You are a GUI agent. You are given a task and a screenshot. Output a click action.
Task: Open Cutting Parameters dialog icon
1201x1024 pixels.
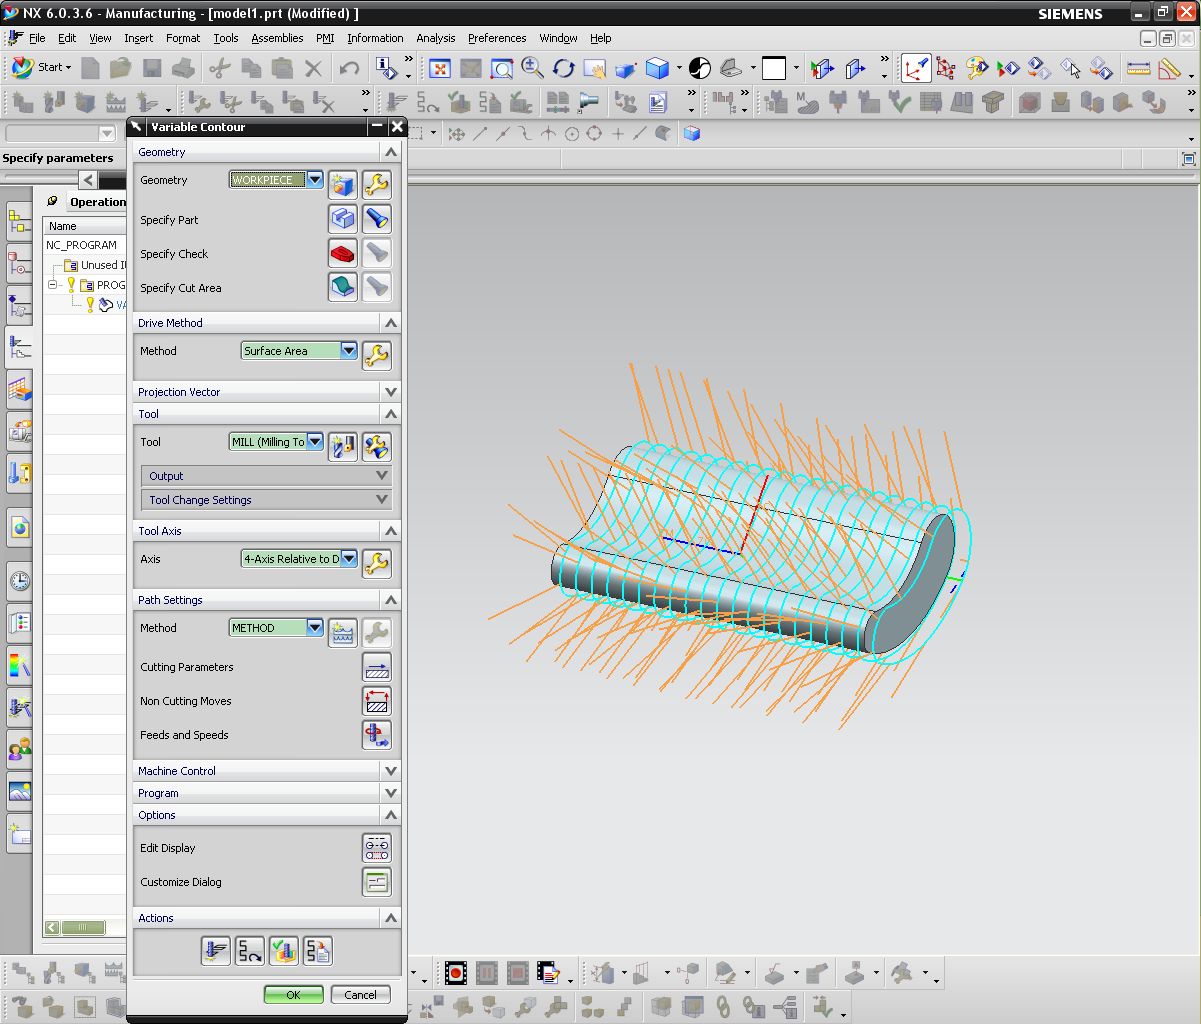(x=377, y=667)
